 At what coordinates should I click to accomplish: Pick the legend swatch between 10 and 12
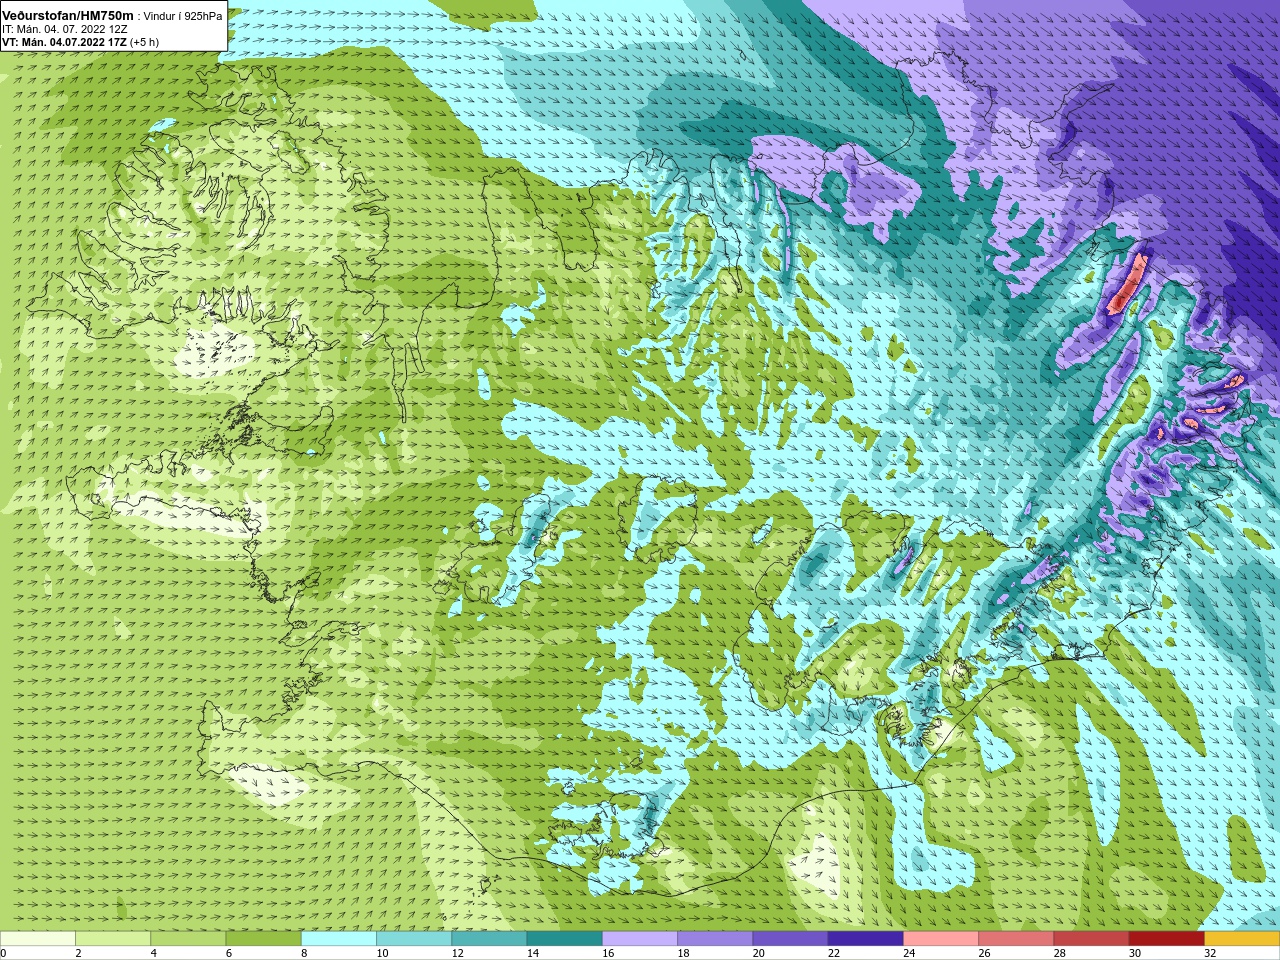click(414, 939)
